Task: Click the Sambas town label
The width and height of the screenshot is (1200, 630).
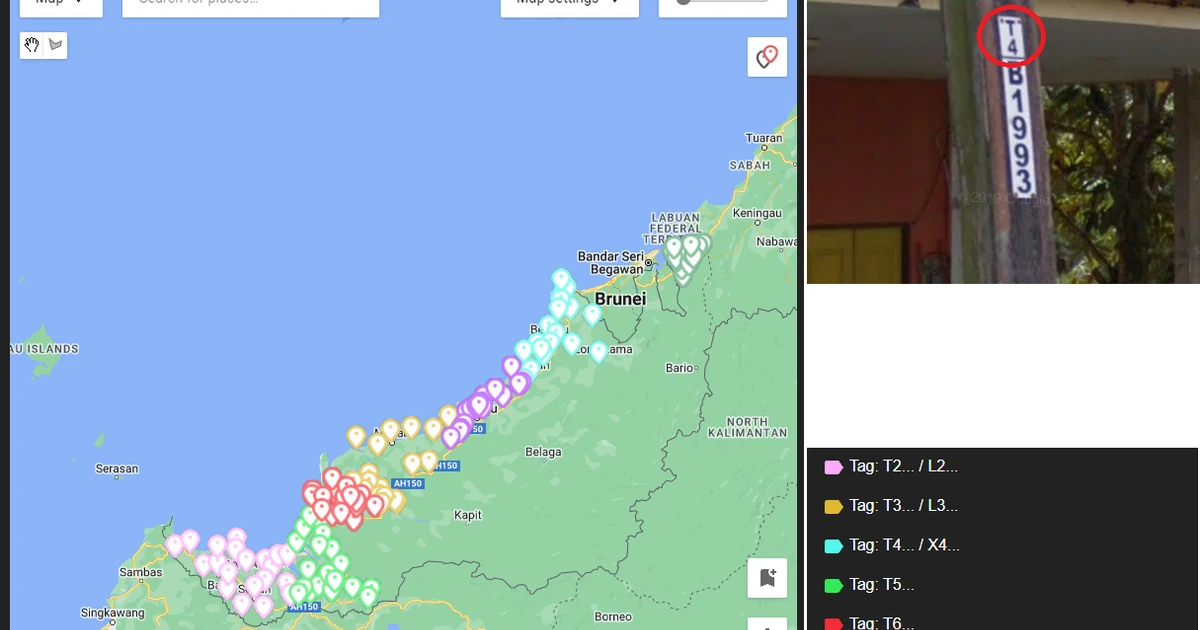Action: tap(140, 572)
